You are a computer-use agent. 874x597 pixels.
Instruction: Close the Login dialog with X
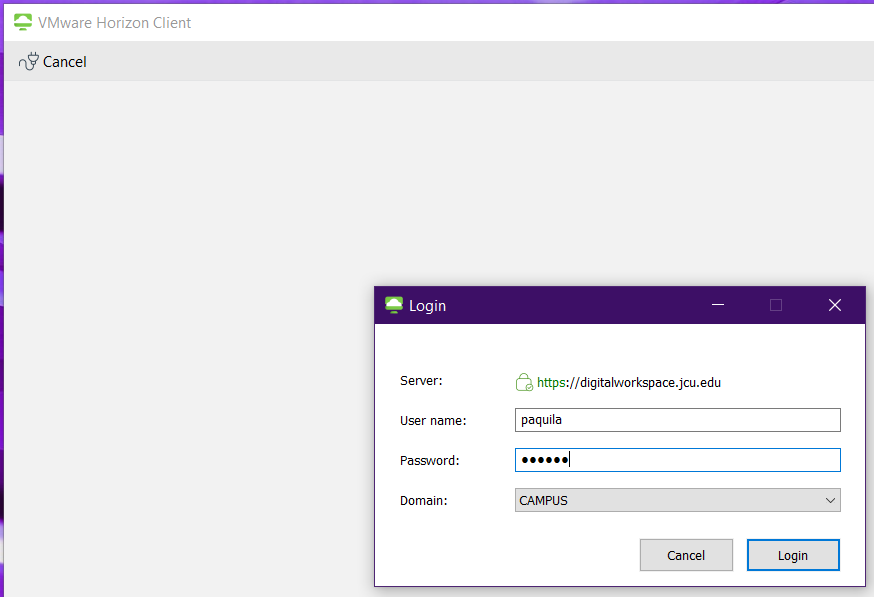click(x=834, y=305)
